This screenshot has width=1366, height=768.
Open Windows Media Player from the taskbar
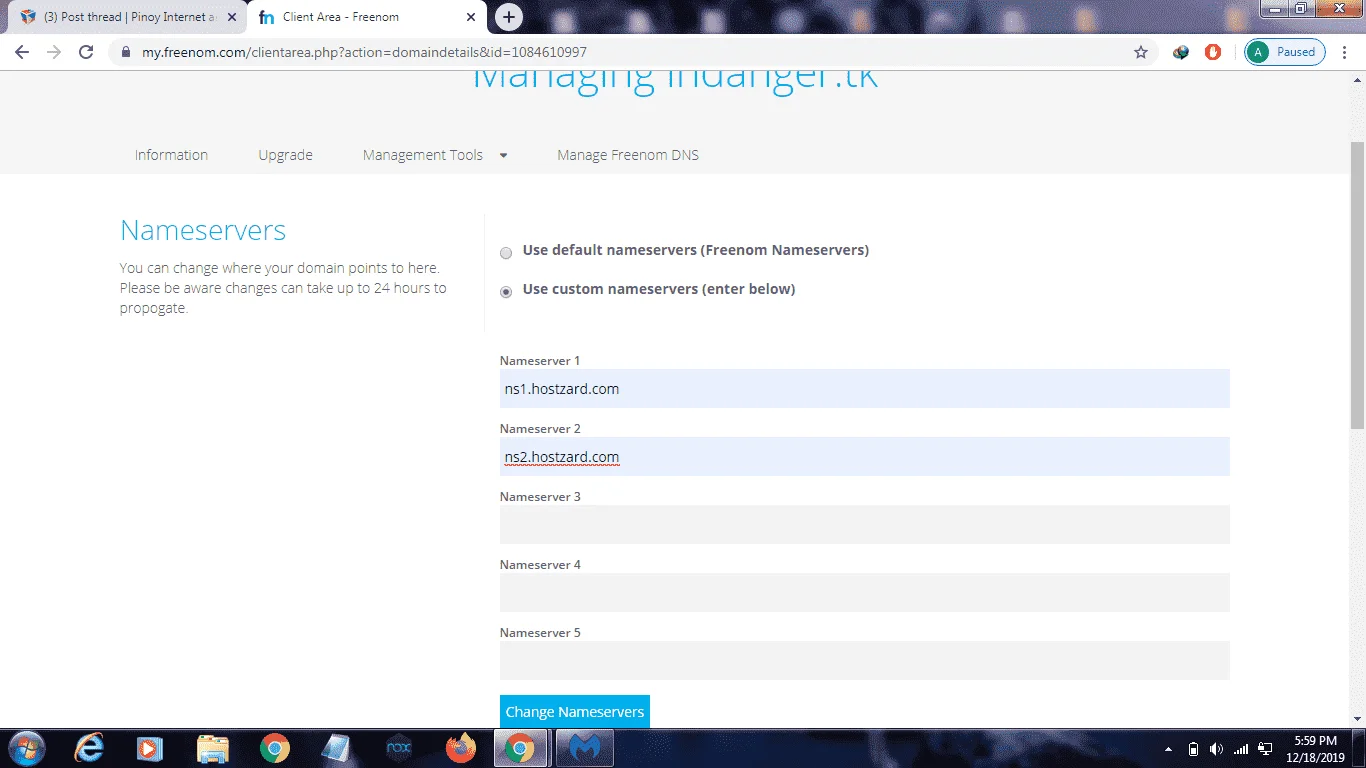tap(150, 748)
